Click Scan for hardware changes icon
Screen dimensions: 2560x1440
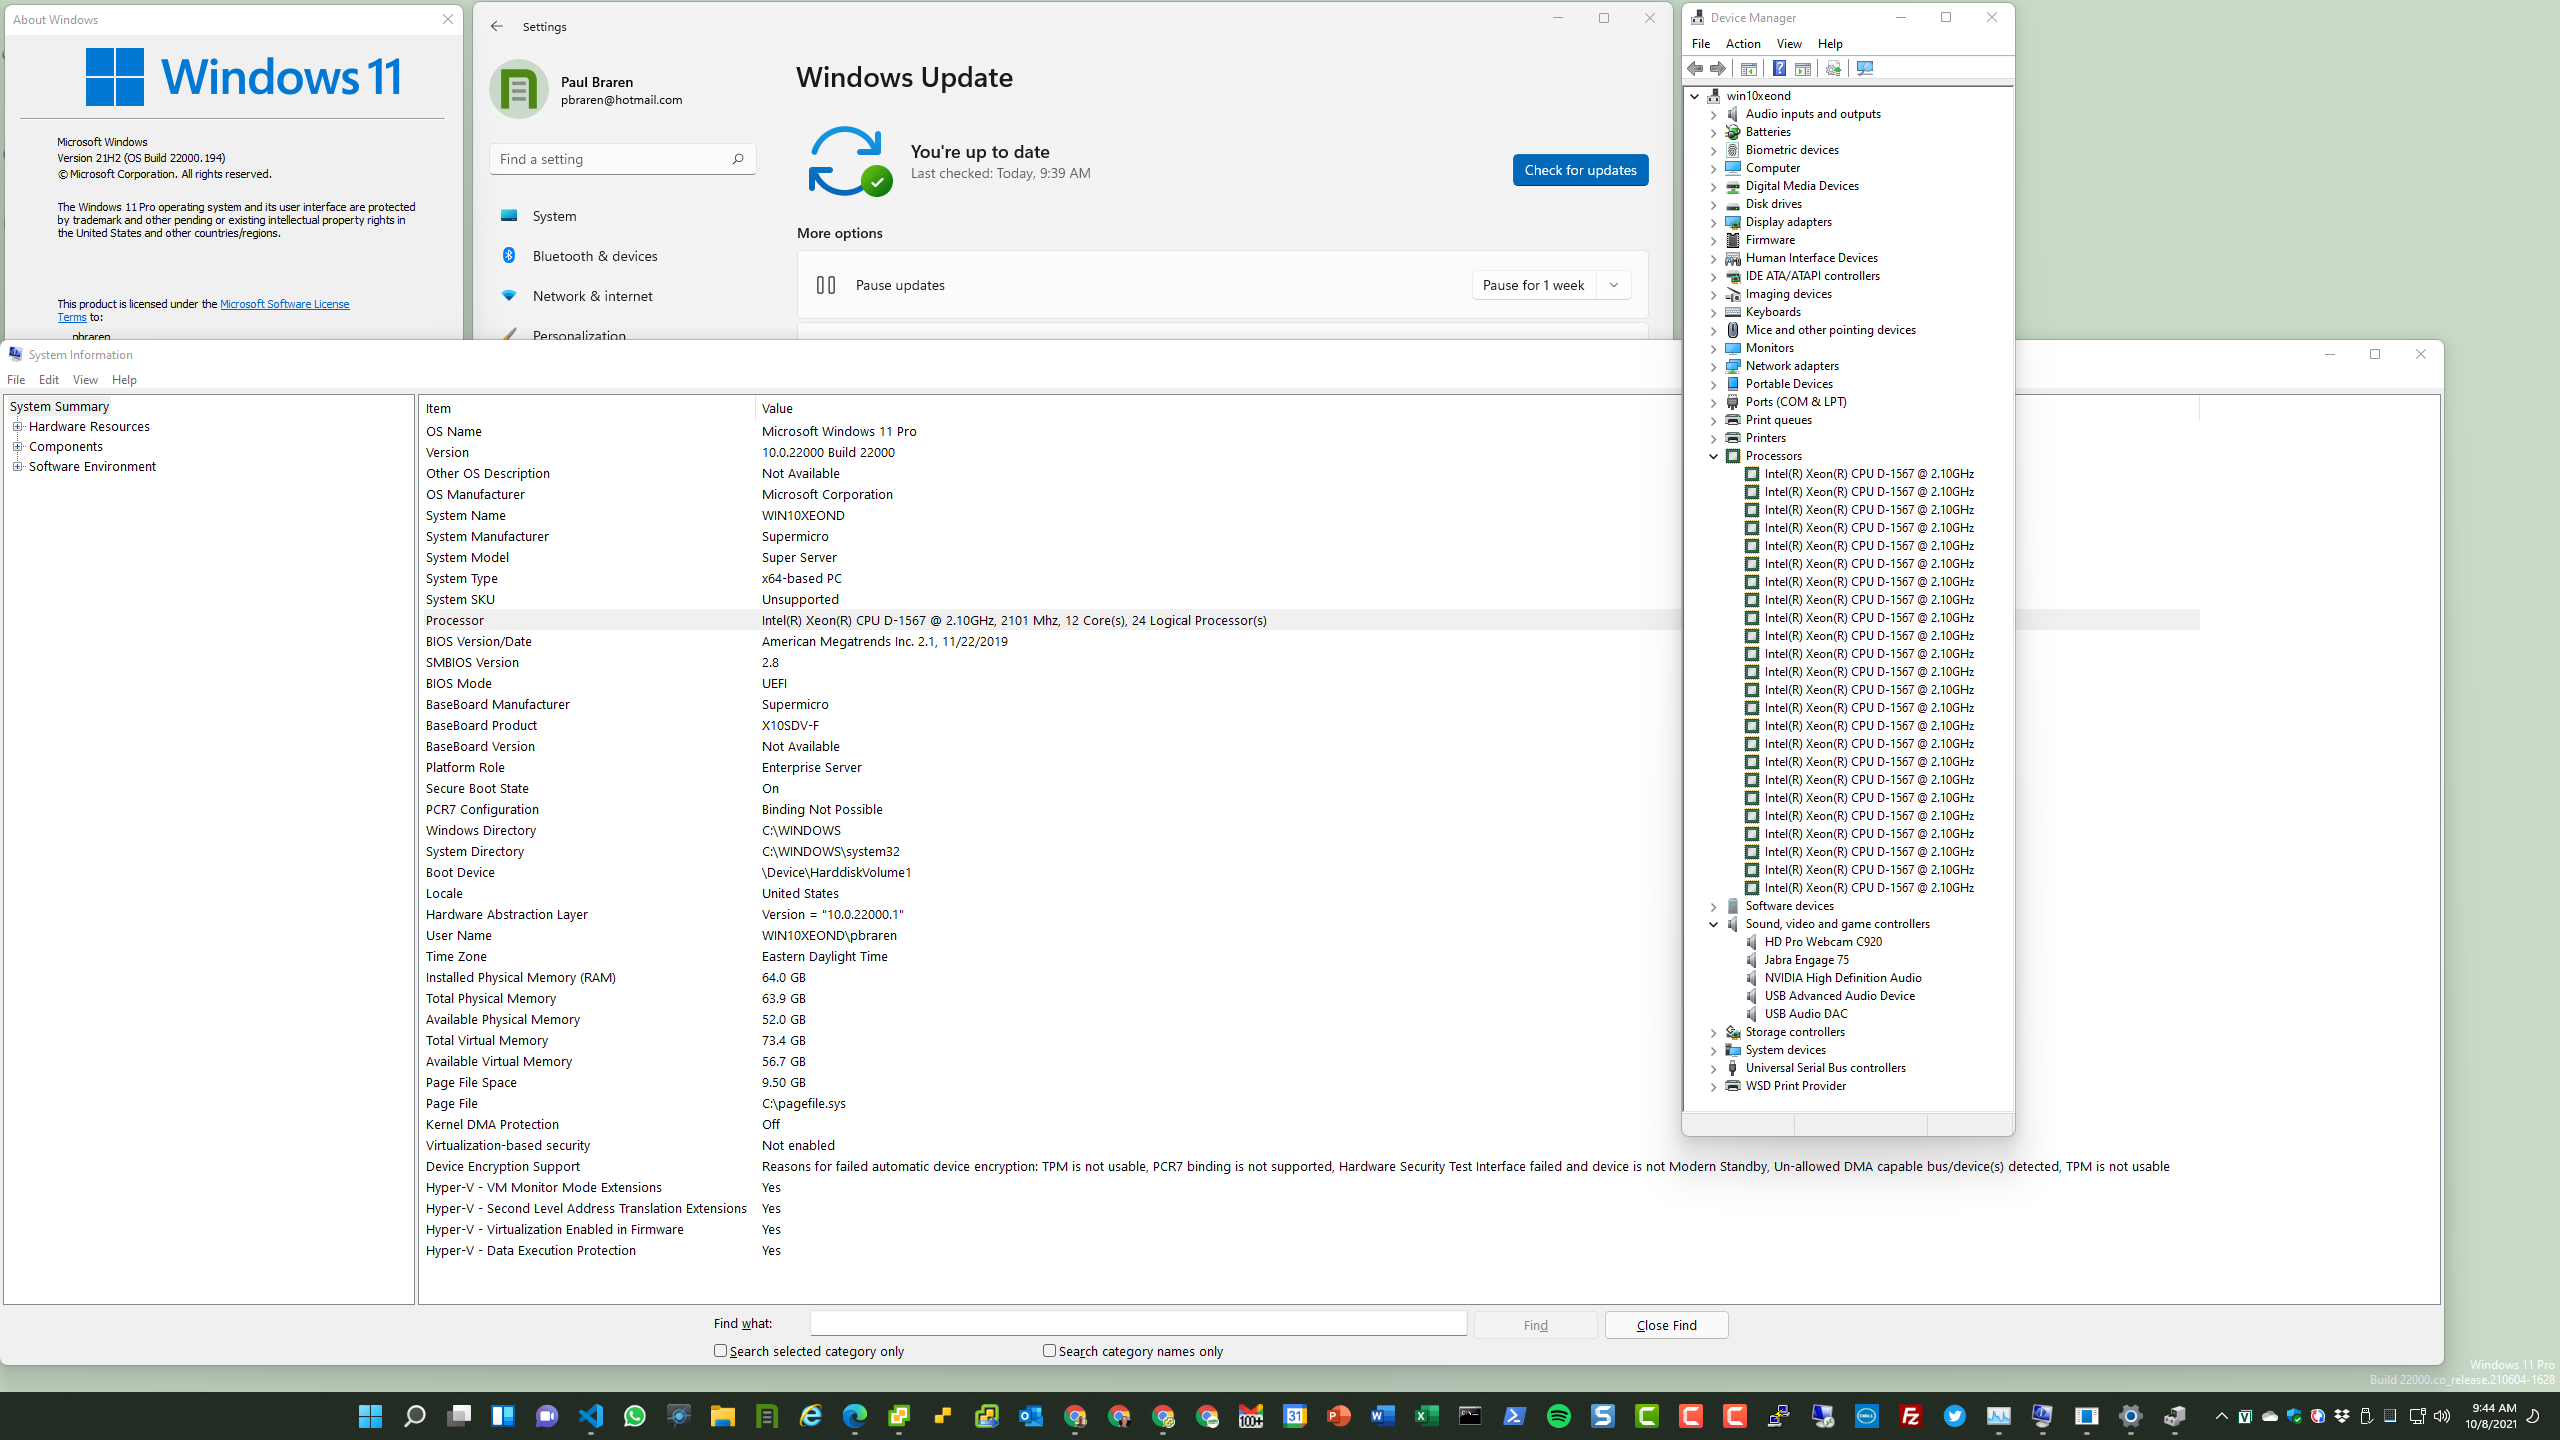pyautogui.click(x=1865, y=68)
